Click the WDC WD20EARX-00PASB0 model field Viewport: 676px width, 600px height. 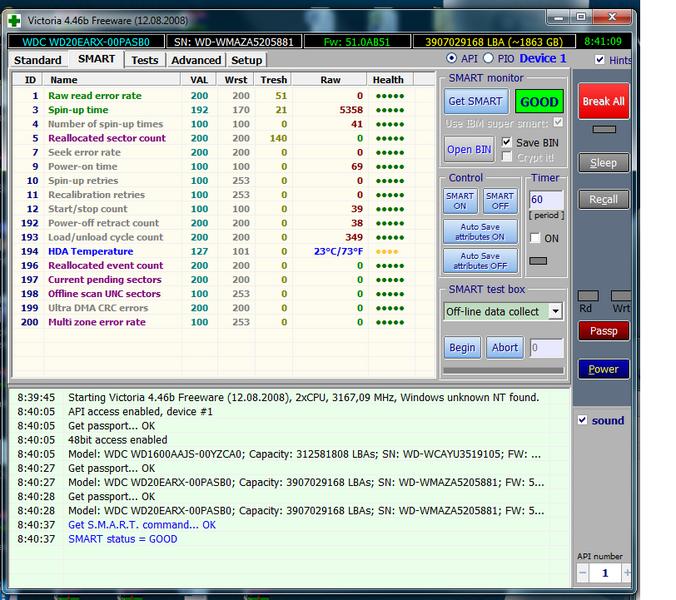(86, 42)
